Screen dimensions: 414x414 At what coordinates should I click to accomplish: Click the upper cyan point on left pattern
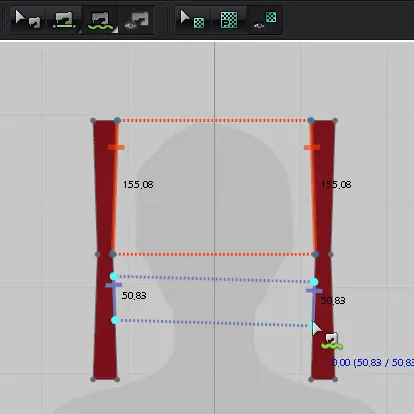[x=114, y=276]
